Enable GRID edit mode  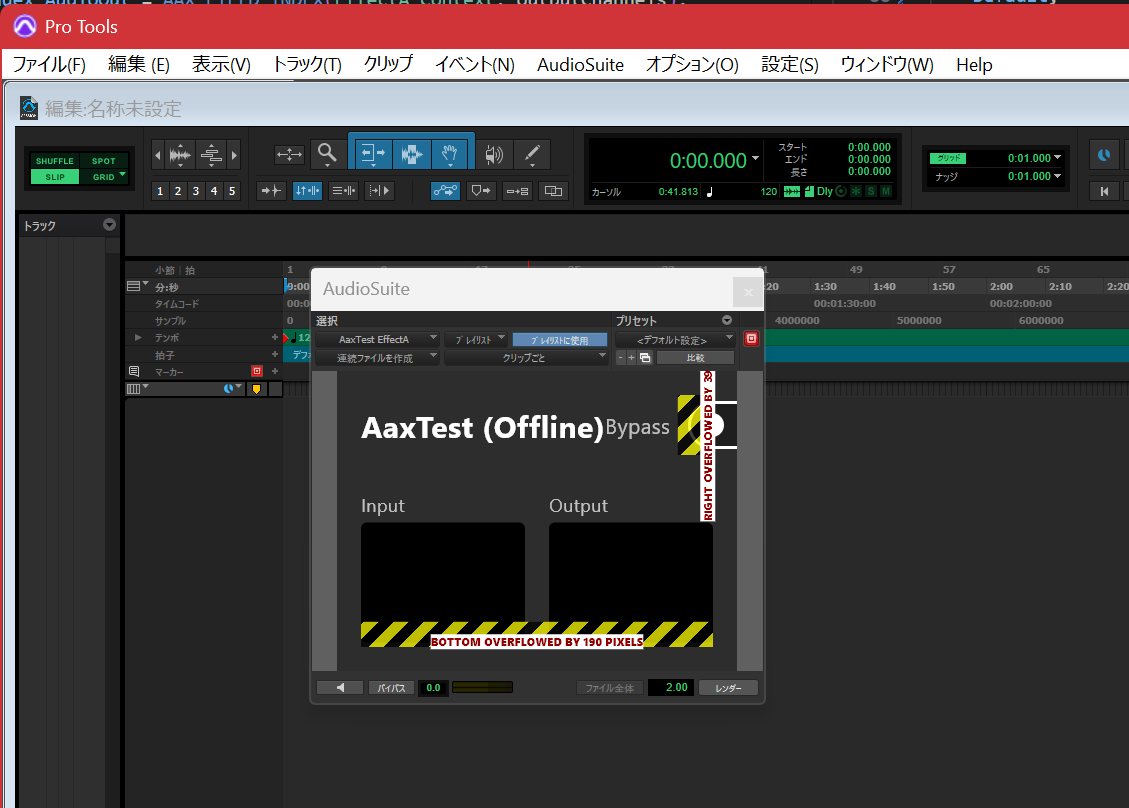[104, 177]
